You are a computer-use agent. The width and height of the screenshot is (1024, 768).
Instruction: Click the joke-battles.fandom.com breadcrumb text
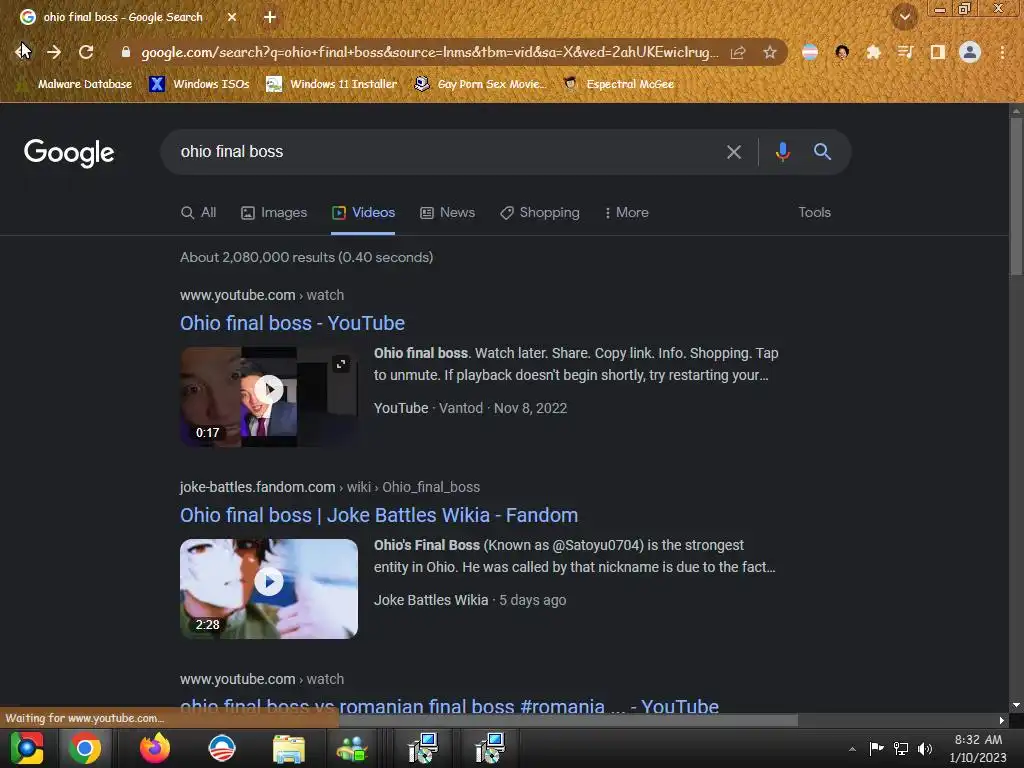tap(257, 487)
